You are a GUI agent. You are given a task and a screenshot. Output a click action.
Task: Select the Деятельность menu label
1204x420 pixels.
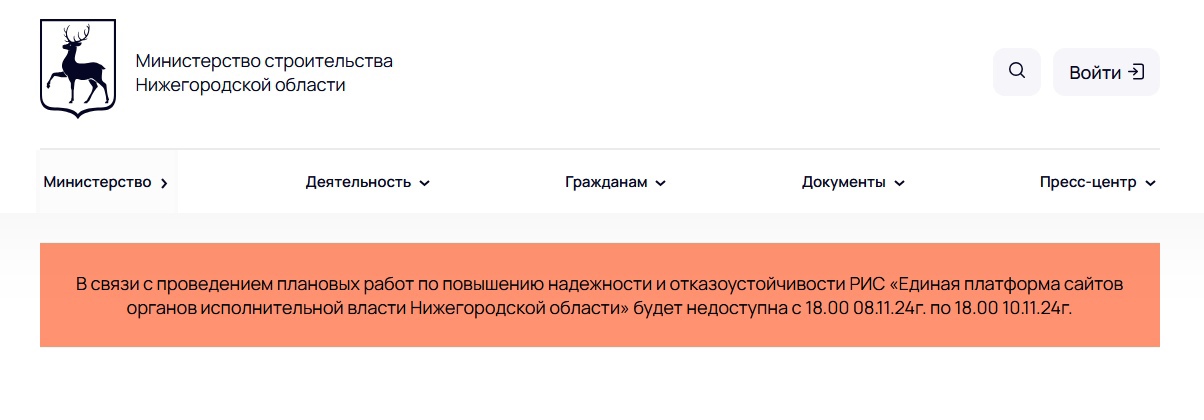coord(359,182)
